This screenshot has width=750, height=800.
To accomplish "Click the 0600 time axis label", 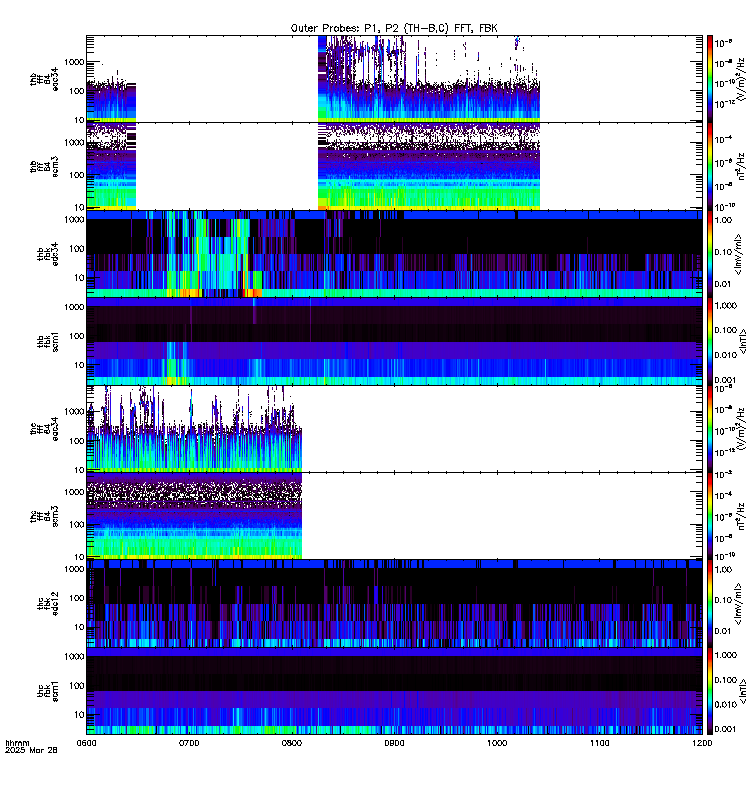I will pyautogui.click(x=86, y=743).
